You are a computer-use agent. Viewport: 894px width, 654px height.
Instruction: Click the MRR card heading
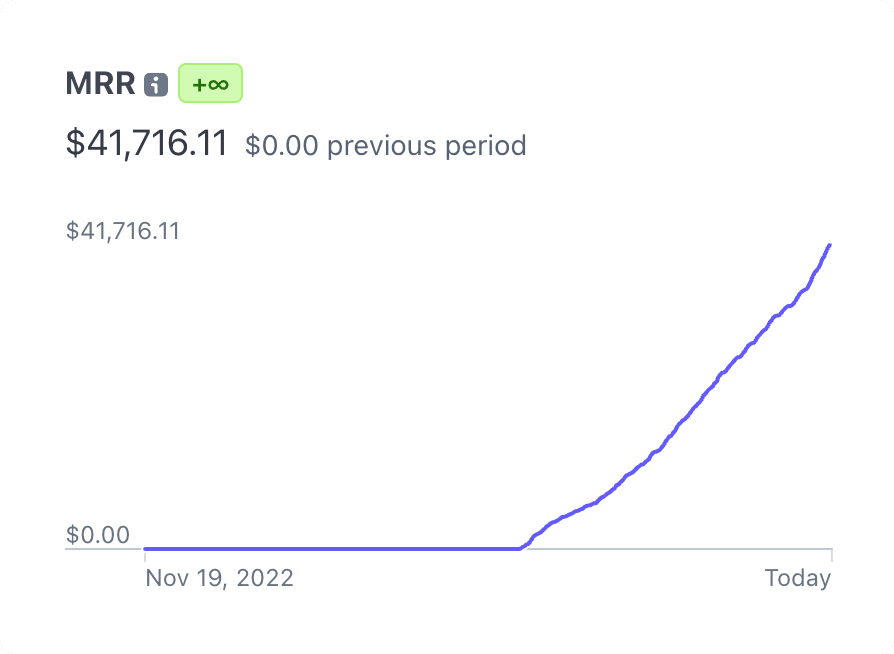[100, 84]
